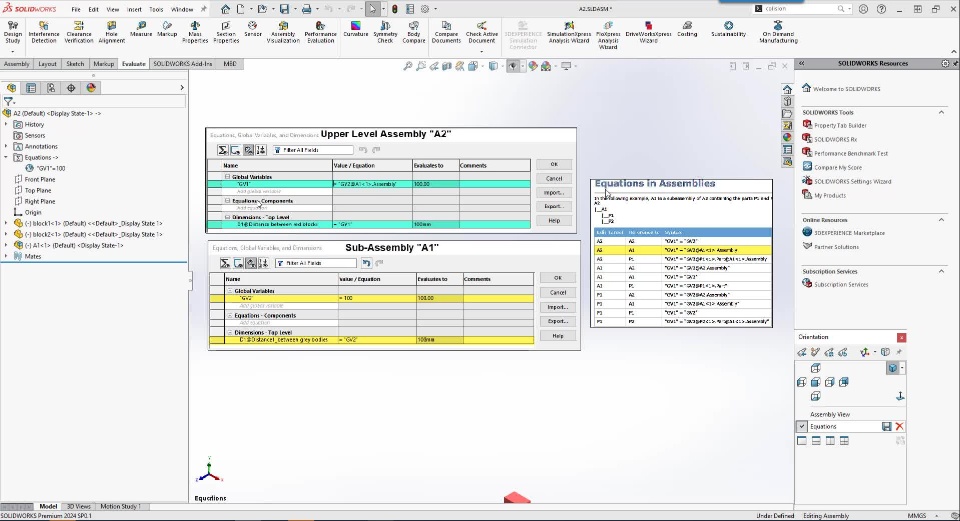Viewport: 960px width, 521px height.
Task: Run the Performance Evaluation tool
Action: pos(320,32)
